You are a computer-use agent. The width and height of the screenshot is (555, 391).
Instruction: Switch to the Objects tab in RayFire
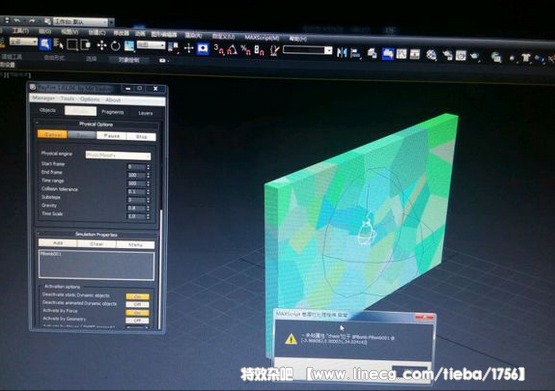tap(48, 110)
